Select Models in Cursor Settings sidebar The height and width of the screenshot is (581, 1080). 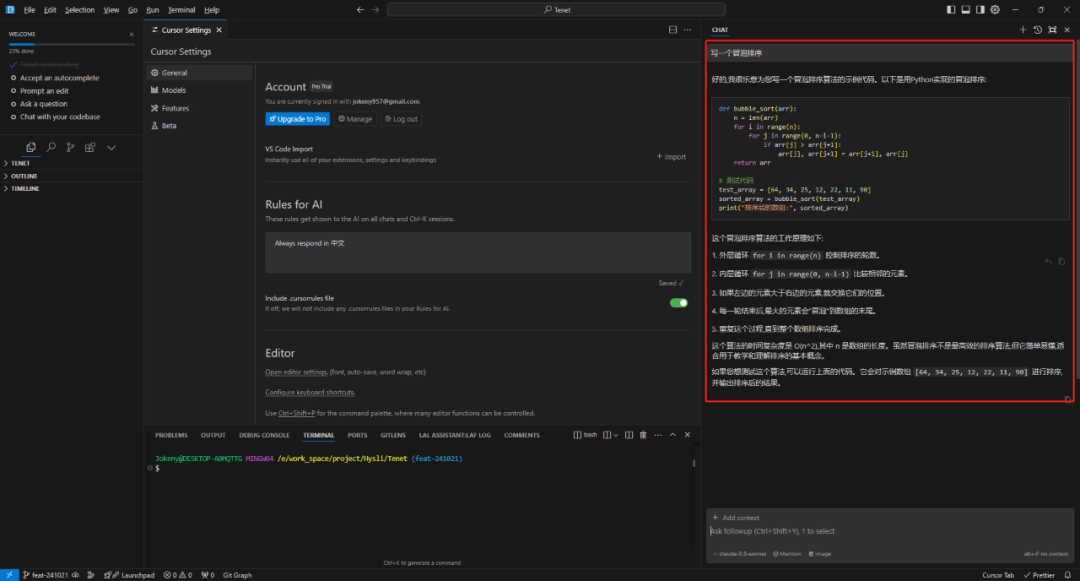pos(173,90)
